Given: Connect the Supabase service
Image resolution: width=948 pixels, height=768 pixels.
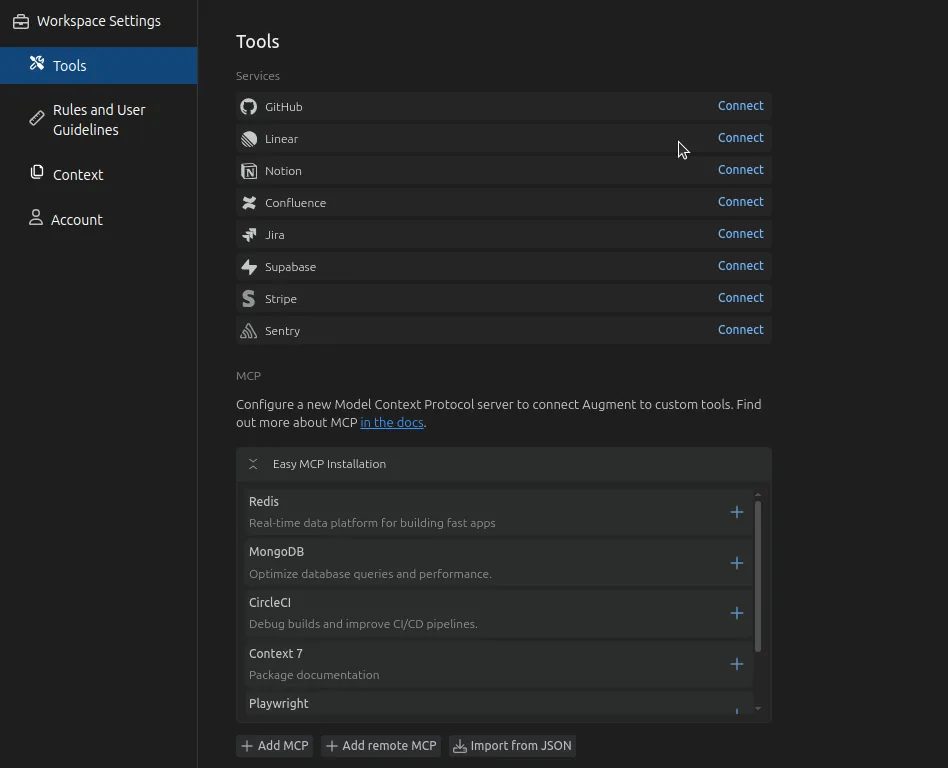Looking at the screenshot, I should [741, 266].
